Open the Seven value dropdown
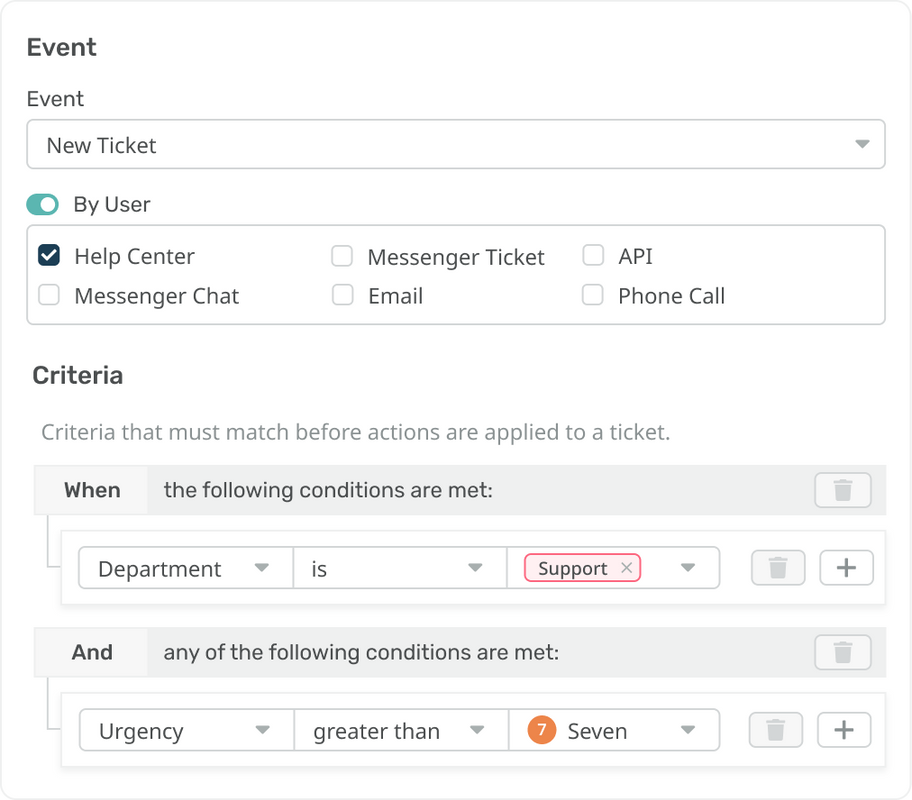912x800 pixels. pos(688,730)
